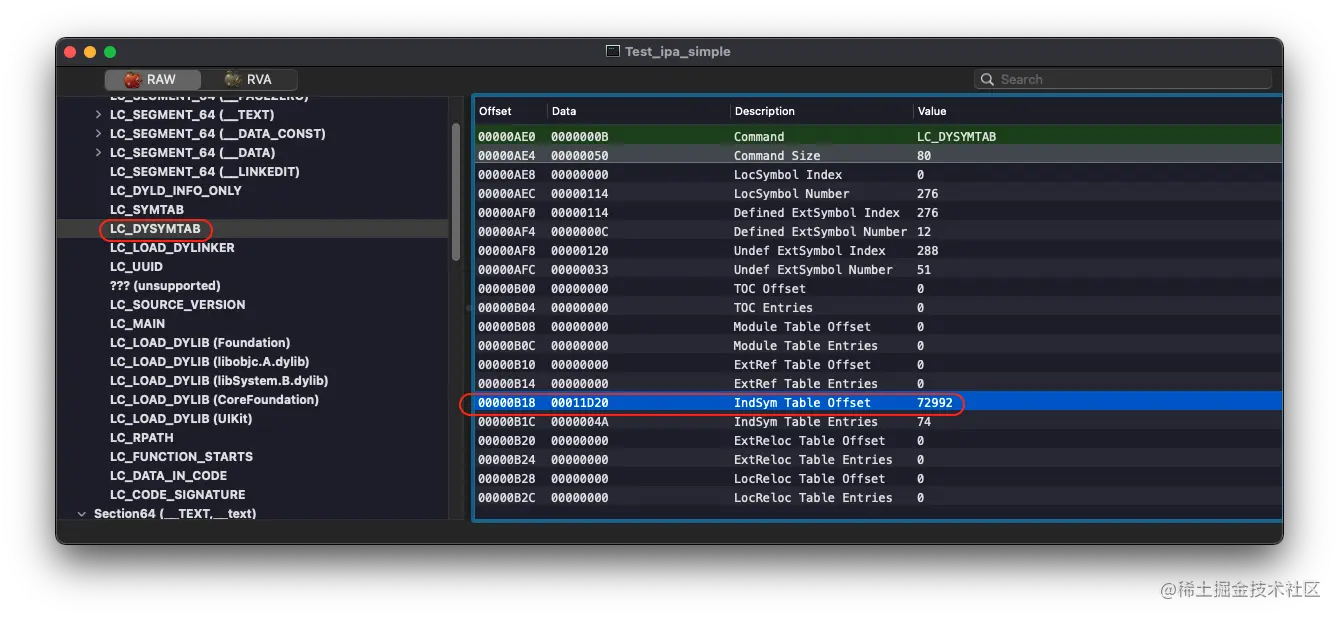Select LC_MAIN command
Viewport: 1339px width, 618px height.
pyautogui.click(x=138, y=324)
